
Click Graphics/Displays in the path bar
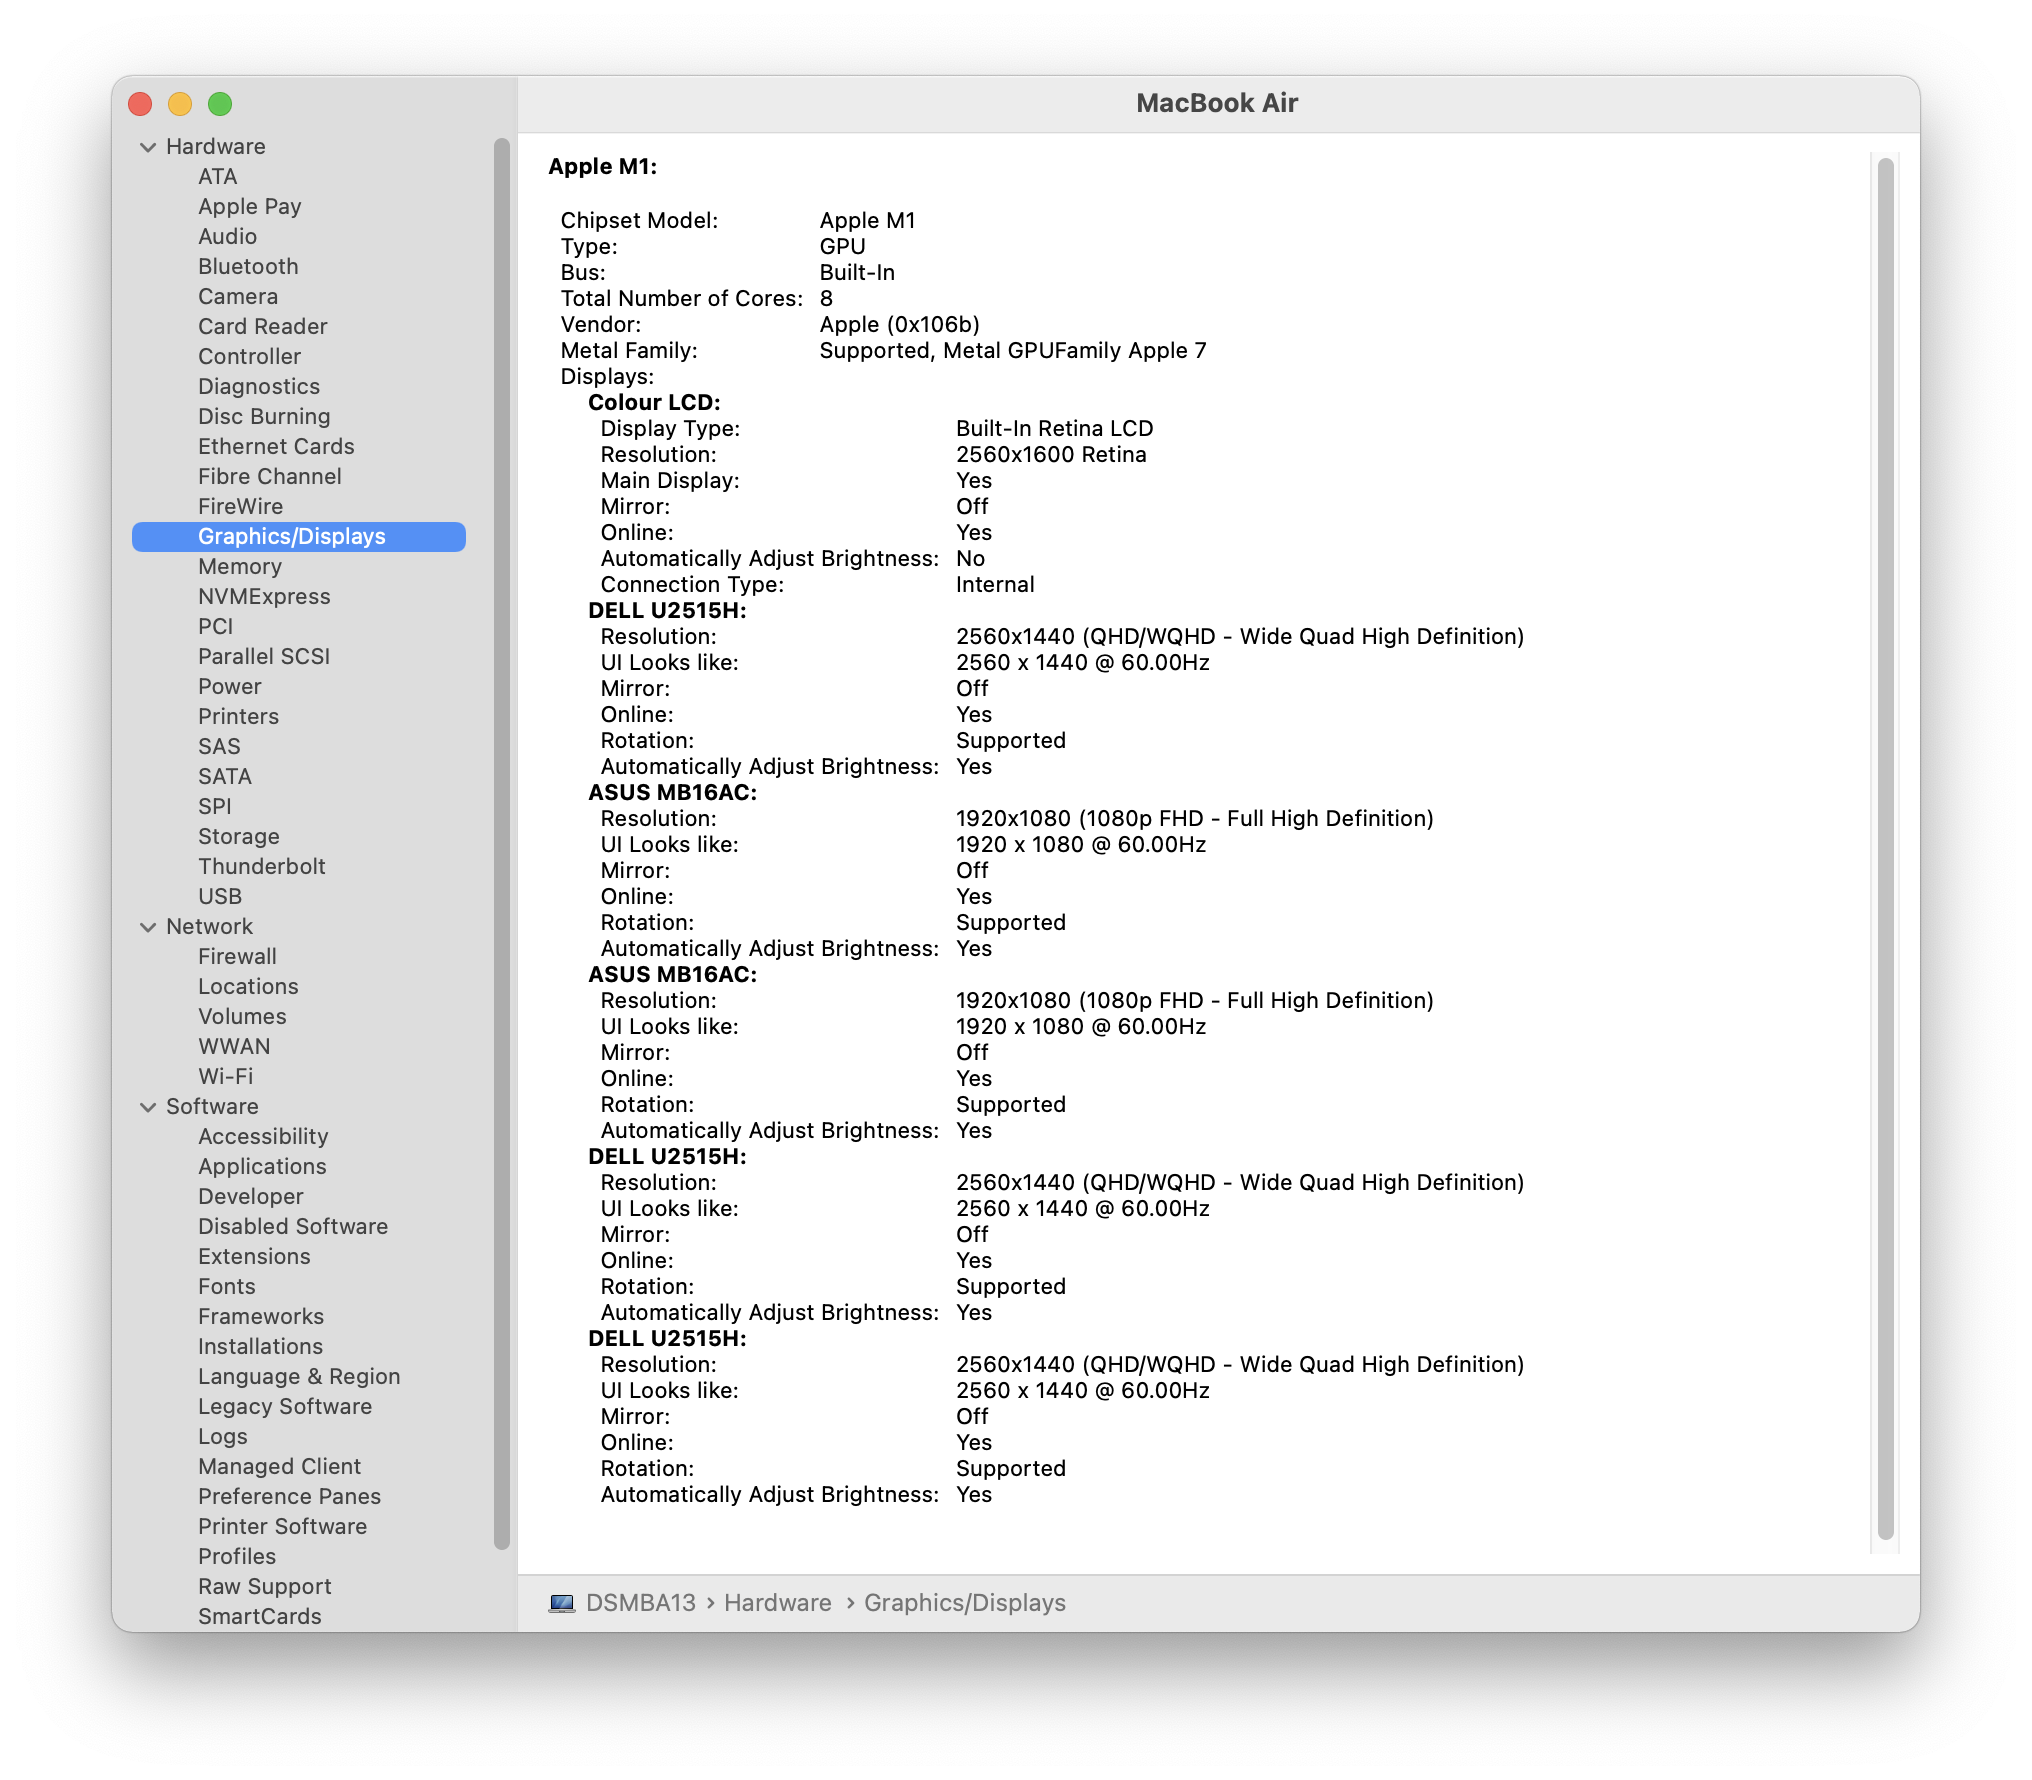pos(964,1603)
